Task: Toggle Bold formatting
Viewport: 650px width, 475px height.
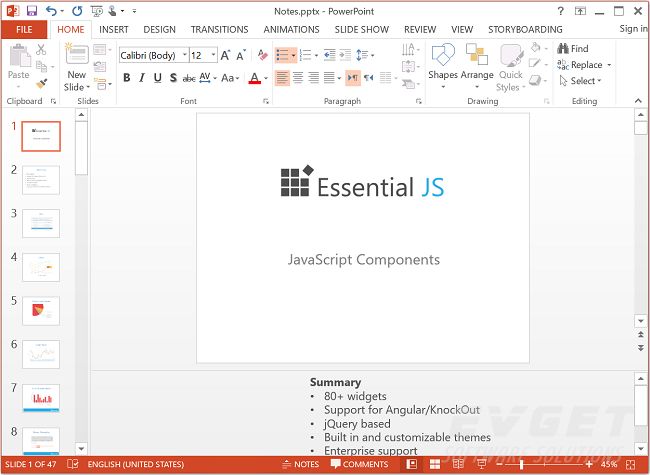Action: (x=127, y=78)
